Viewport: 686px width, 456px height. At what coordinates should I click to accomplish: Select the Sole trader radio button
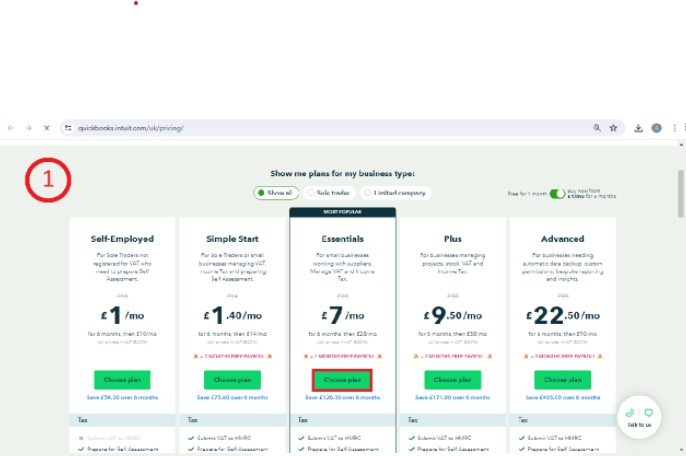coord(329,193)
